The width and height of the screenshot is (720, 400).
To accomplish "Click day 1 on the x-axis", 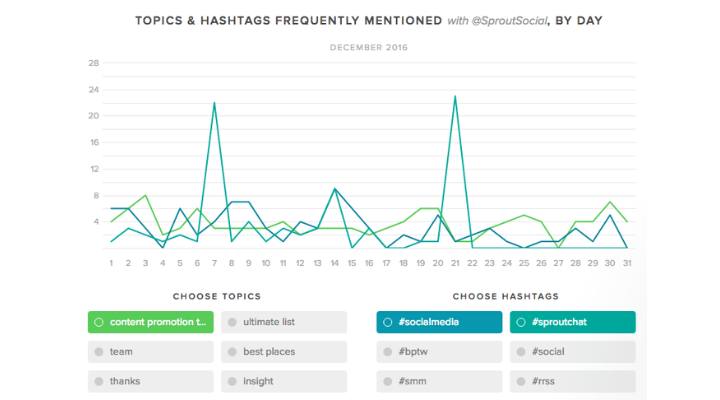I will click(111, 263).
